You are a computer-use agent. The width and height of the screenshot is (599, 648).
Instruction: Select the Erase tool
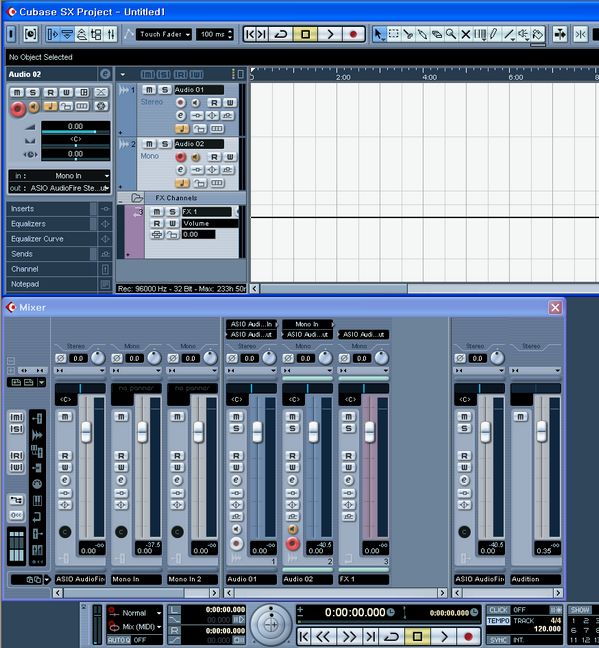437,34
